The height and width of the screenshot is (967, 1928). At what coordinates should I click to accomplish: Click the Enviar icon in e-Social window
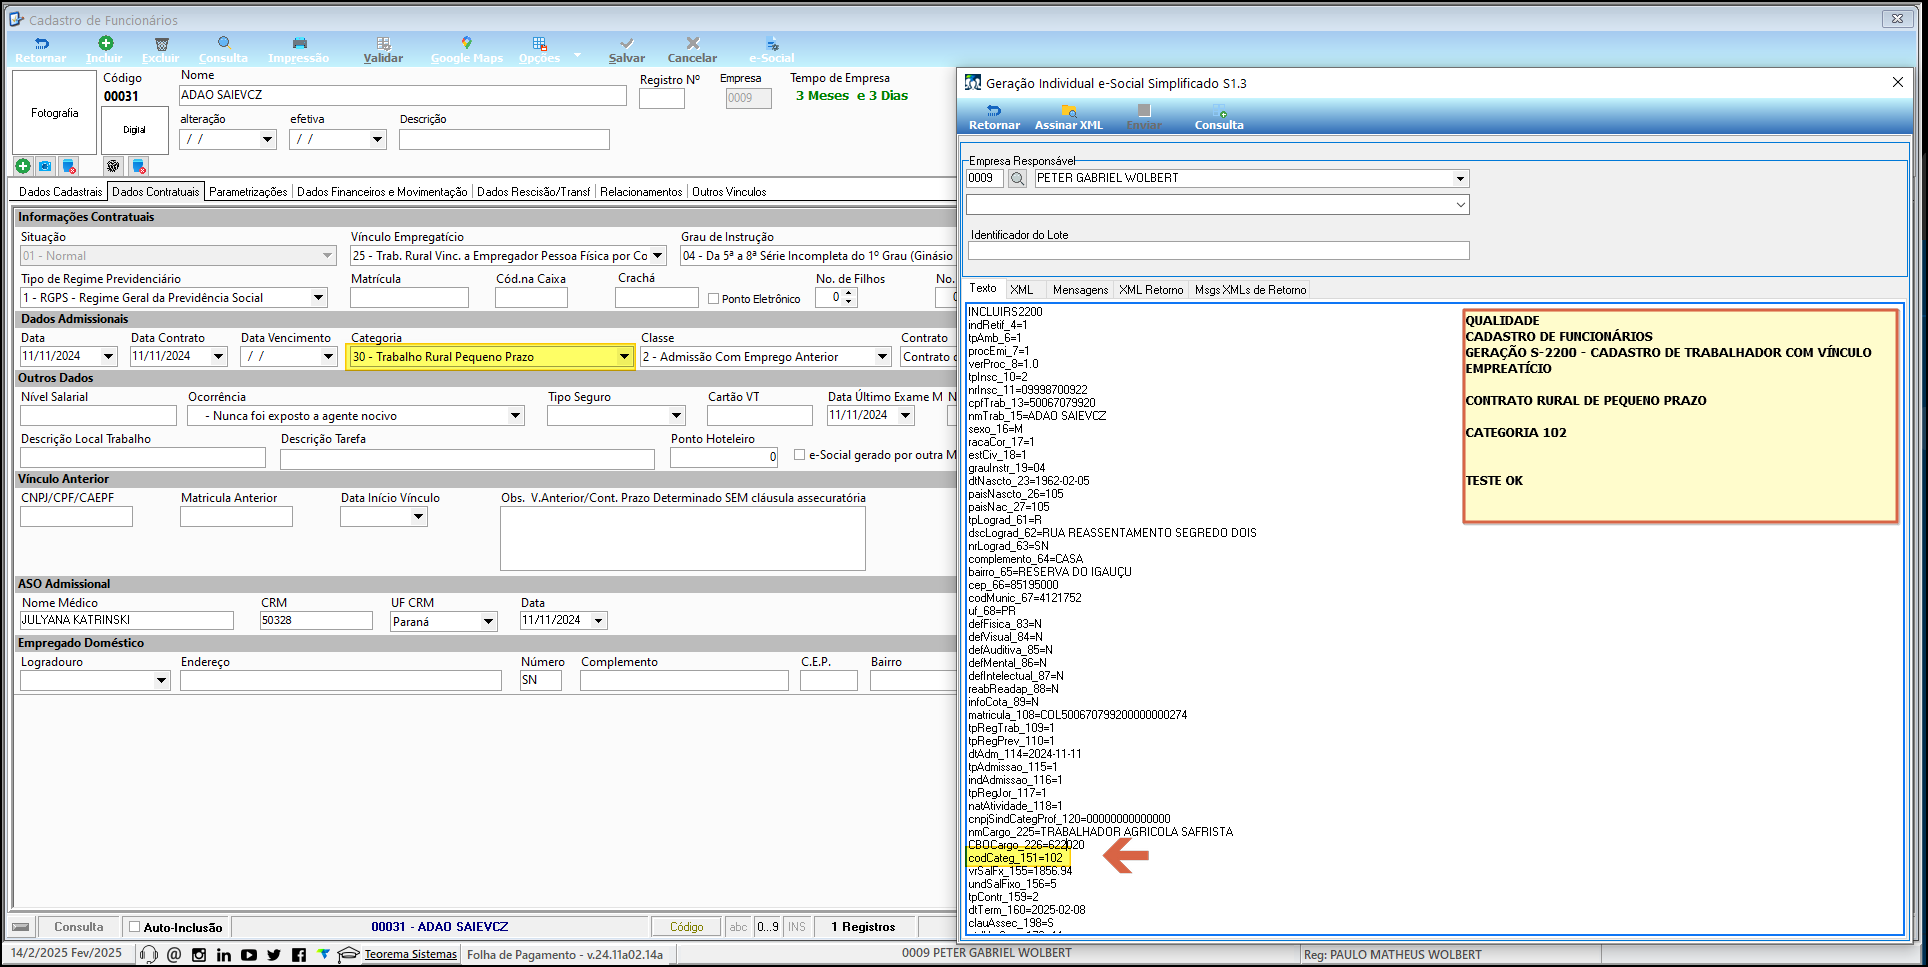pyautogui.click(x=1144, y=111)
